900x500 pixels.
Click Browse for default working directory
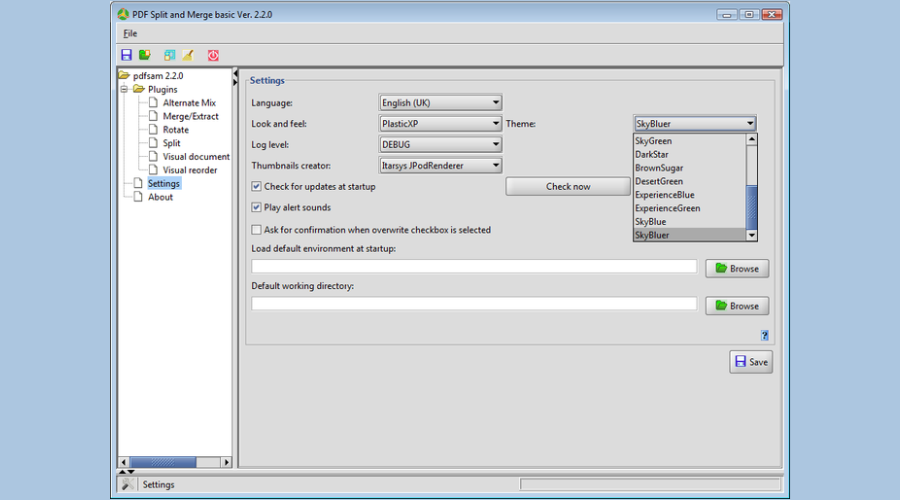[737, 306]
